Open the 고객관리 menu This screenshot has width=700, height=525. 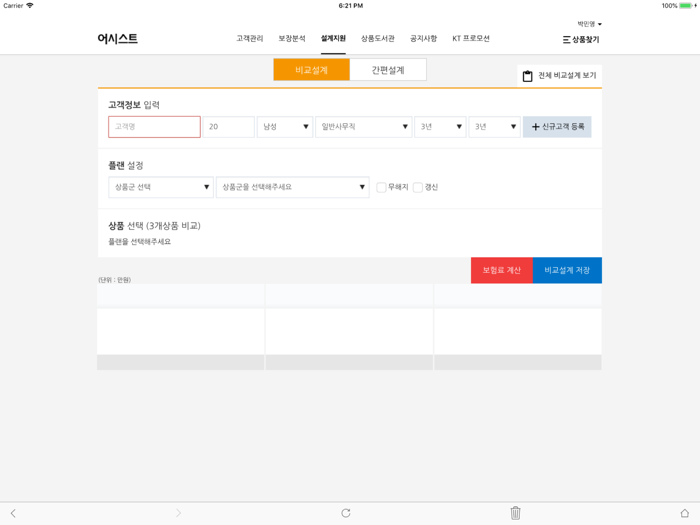pos(250,38)
